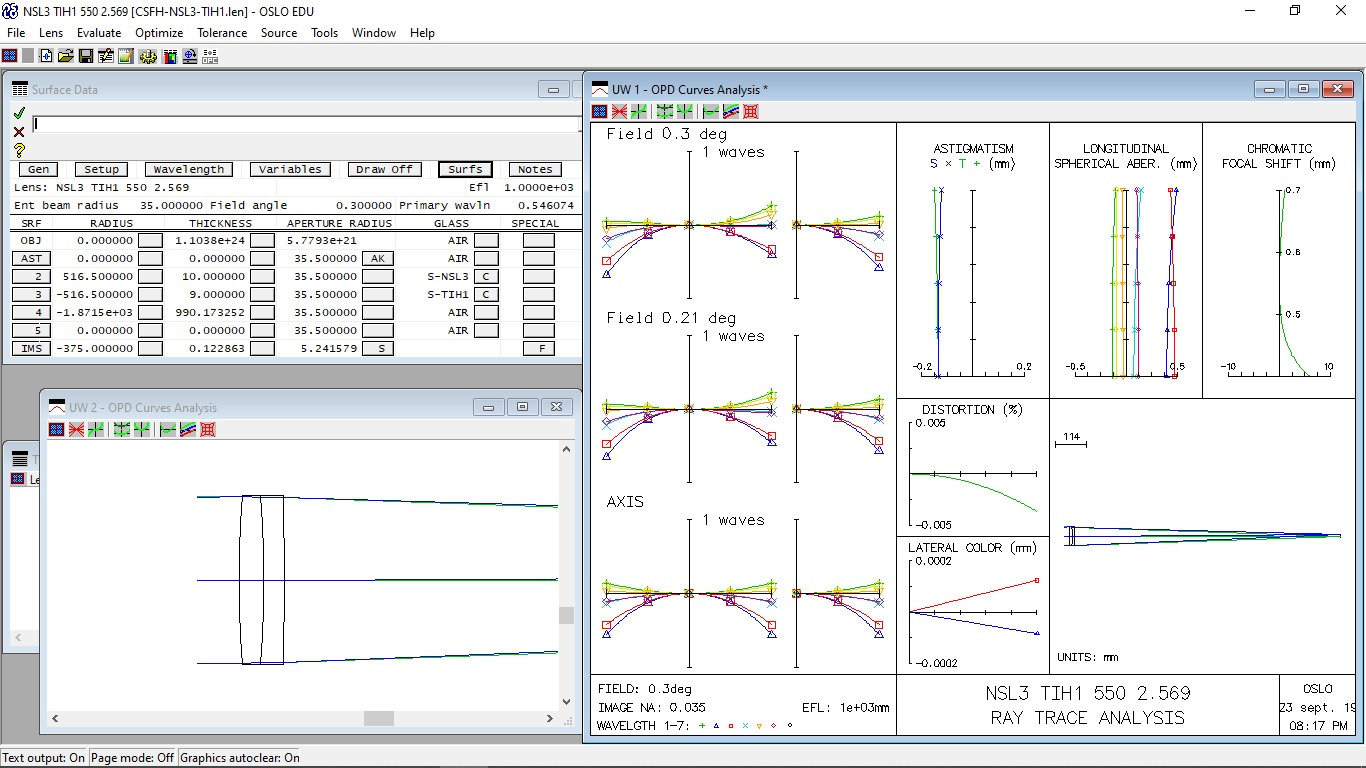The image size is (1366, 768).
Task: Open a lens file with the folder icon
Action: tap(66, 57)
